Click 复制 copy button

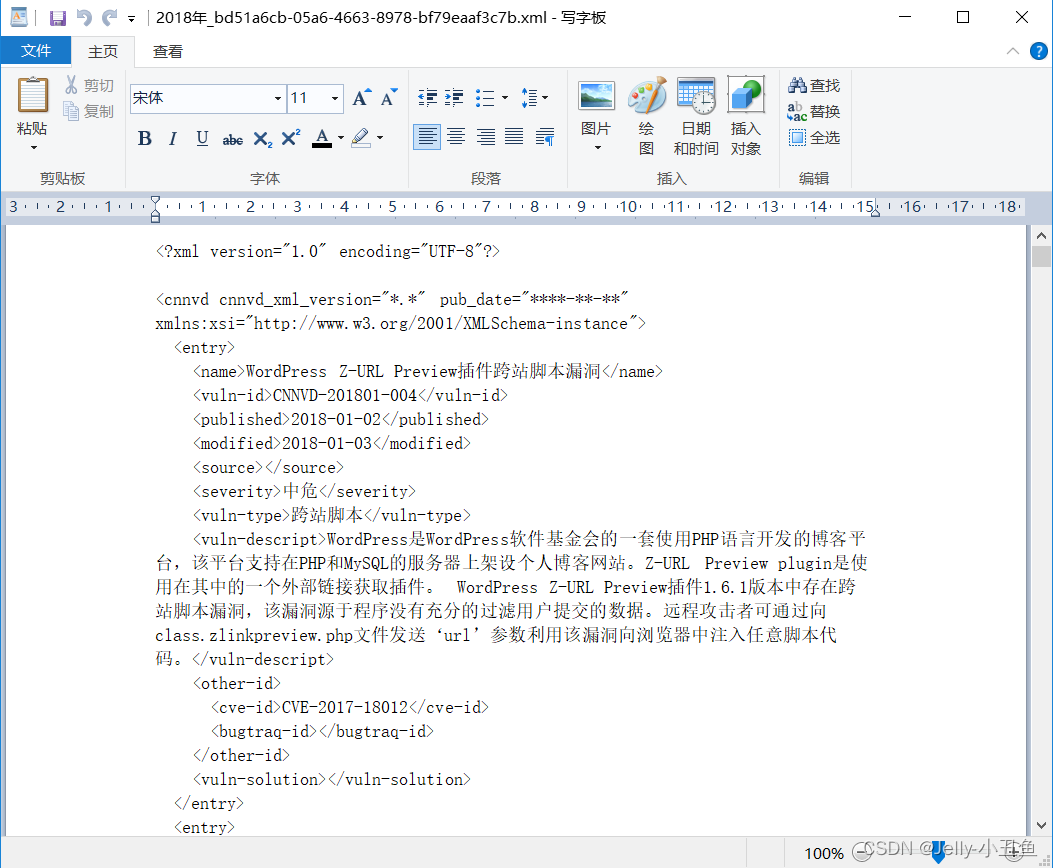click(89, 111)
